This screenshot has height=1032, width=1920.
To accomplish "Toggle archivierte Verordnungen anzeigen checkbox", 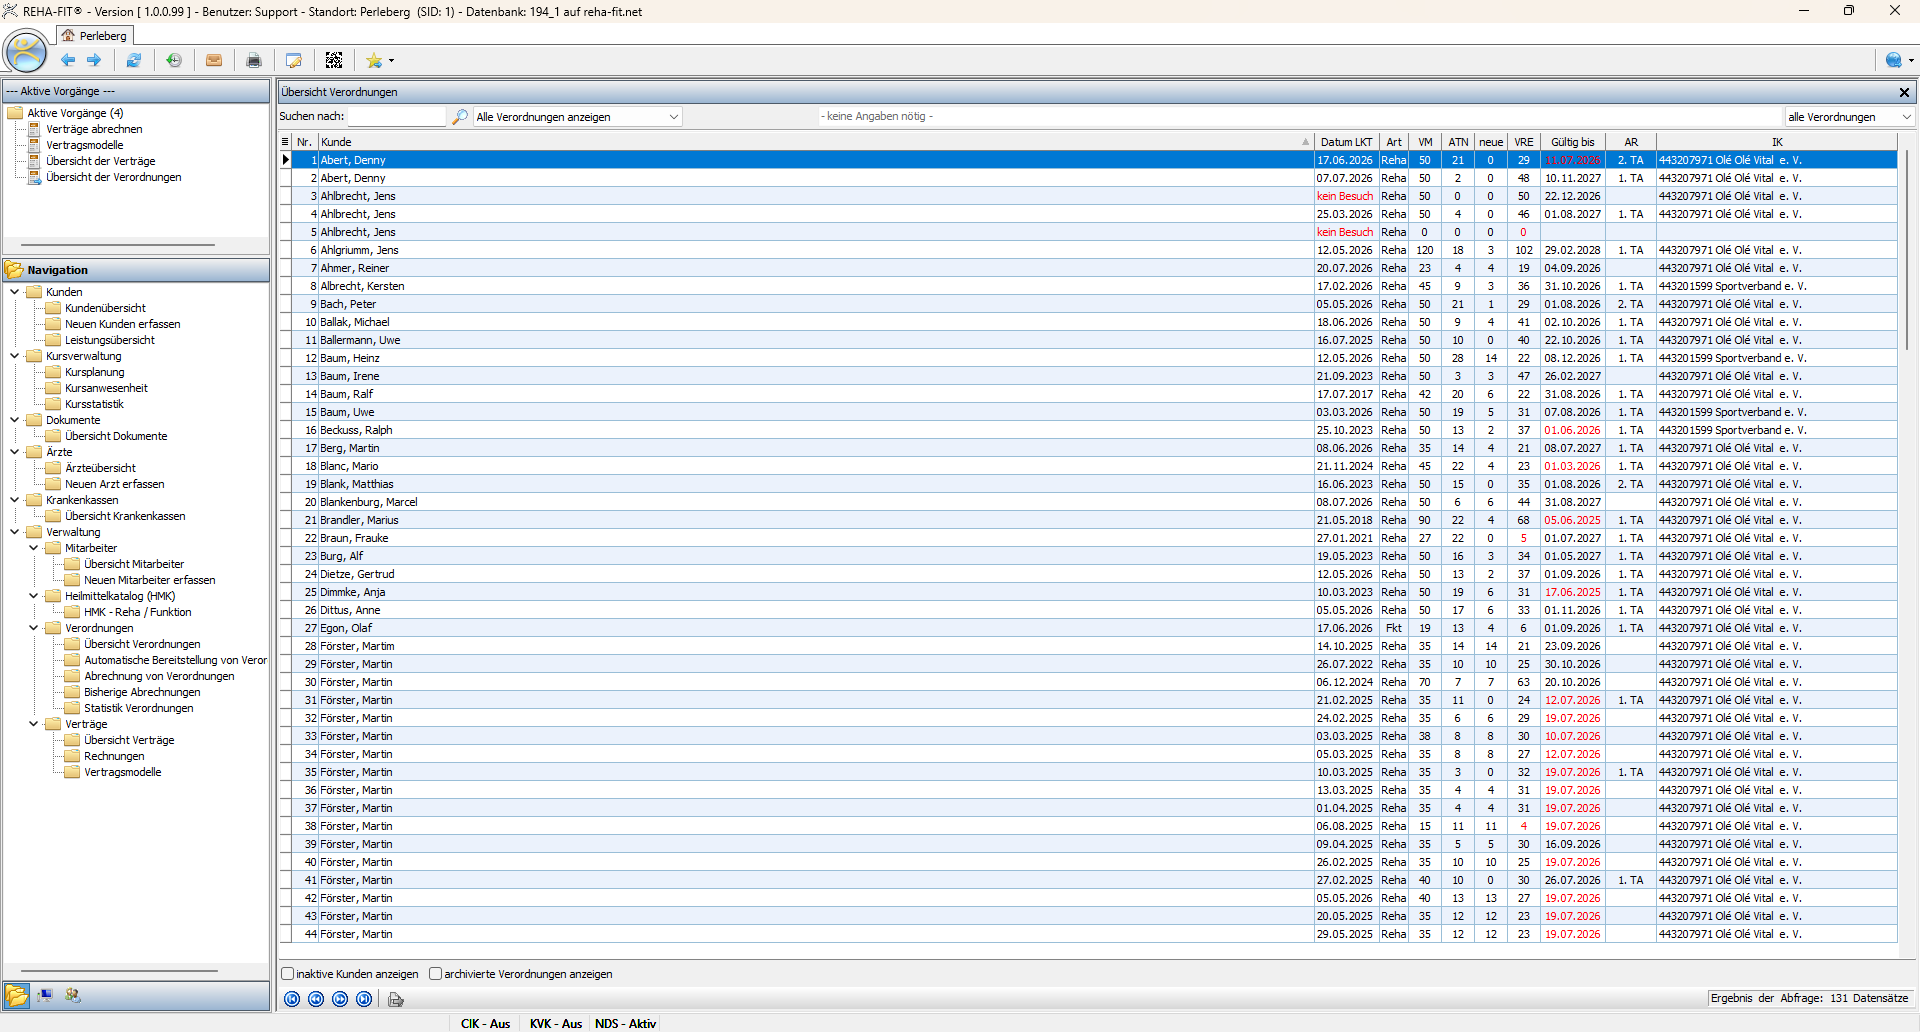I will coord(436,973).
